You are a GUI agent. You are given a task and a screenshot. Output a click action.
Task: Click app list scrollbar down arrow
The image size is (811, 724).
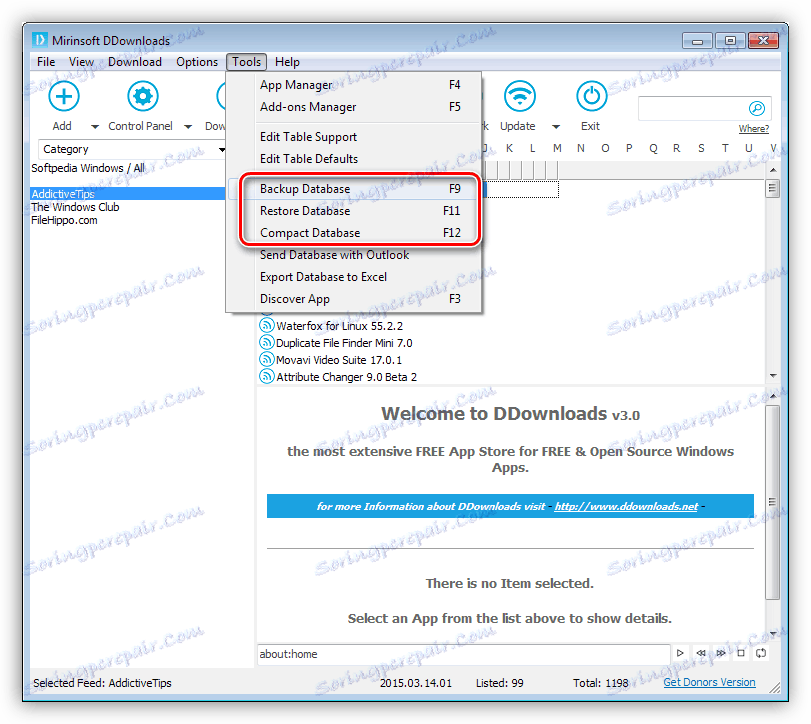773,375
